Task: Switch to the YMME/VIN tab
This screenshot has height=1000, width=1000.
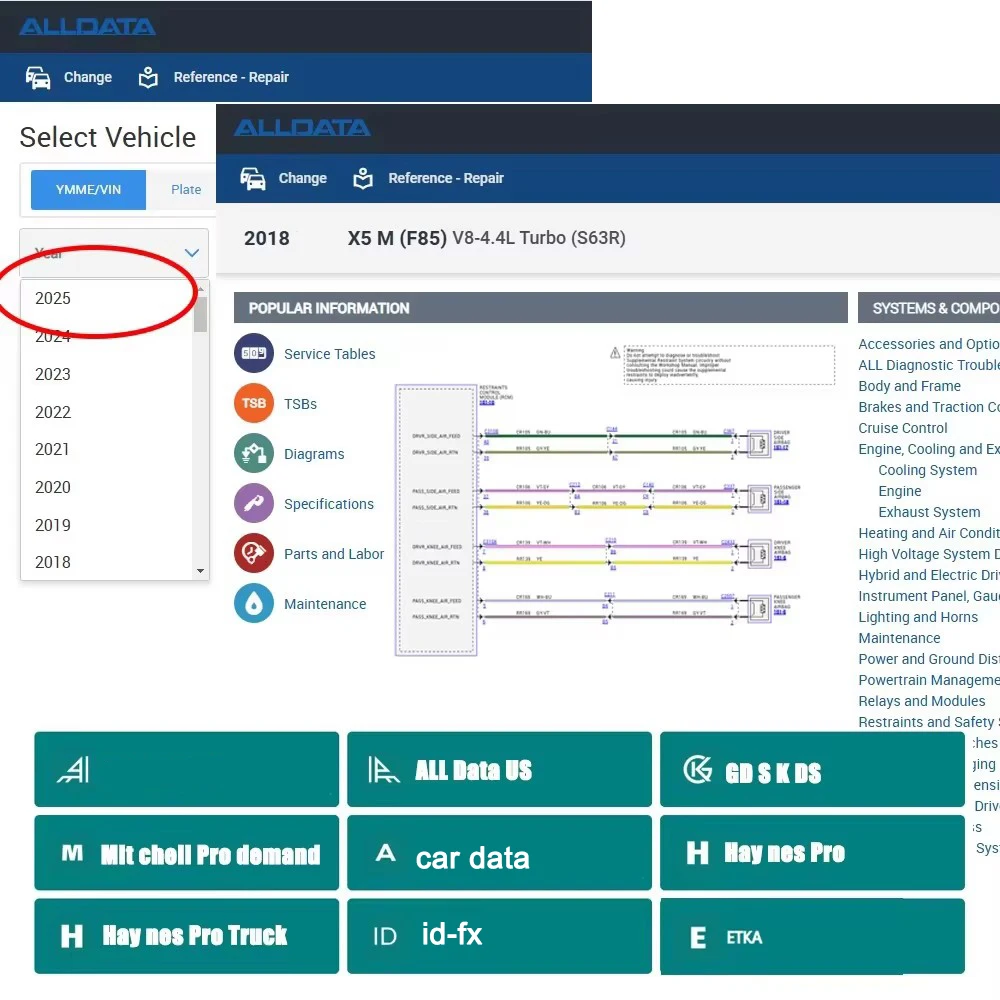Action: (88, 189)
